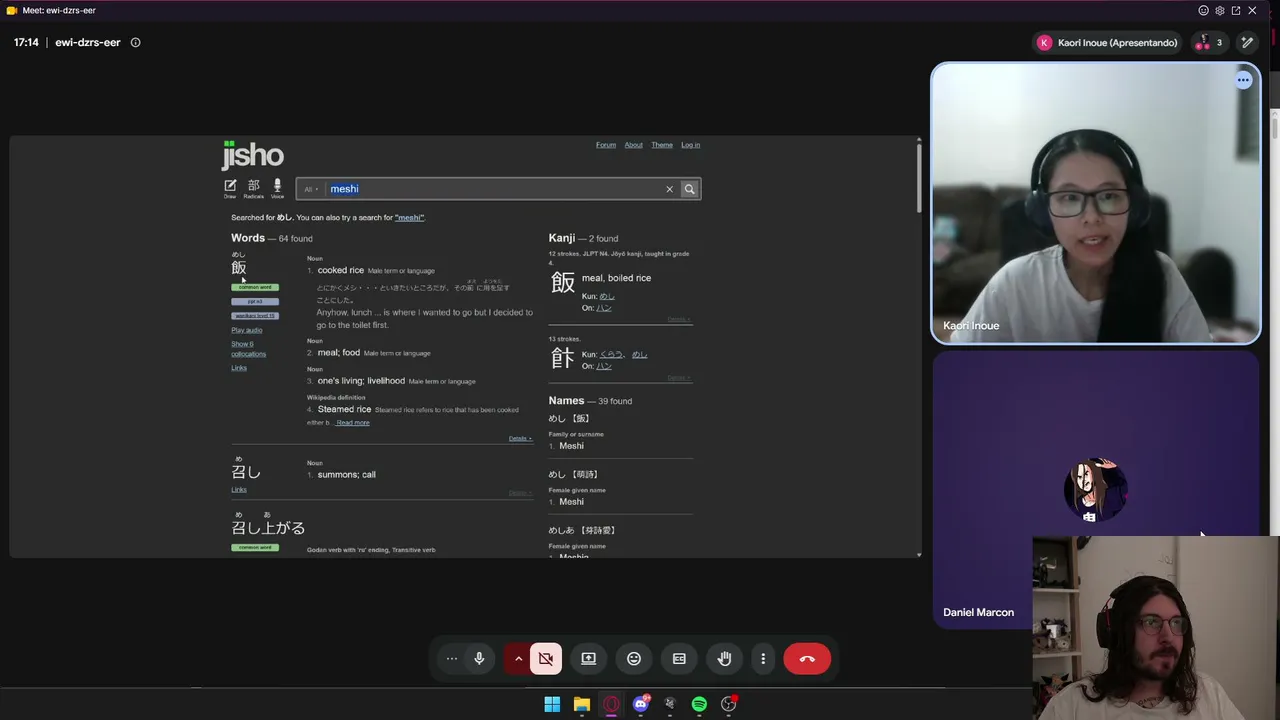Click the 'Names — 39 found' heading

pyautogui.click(x=590, y=401)
